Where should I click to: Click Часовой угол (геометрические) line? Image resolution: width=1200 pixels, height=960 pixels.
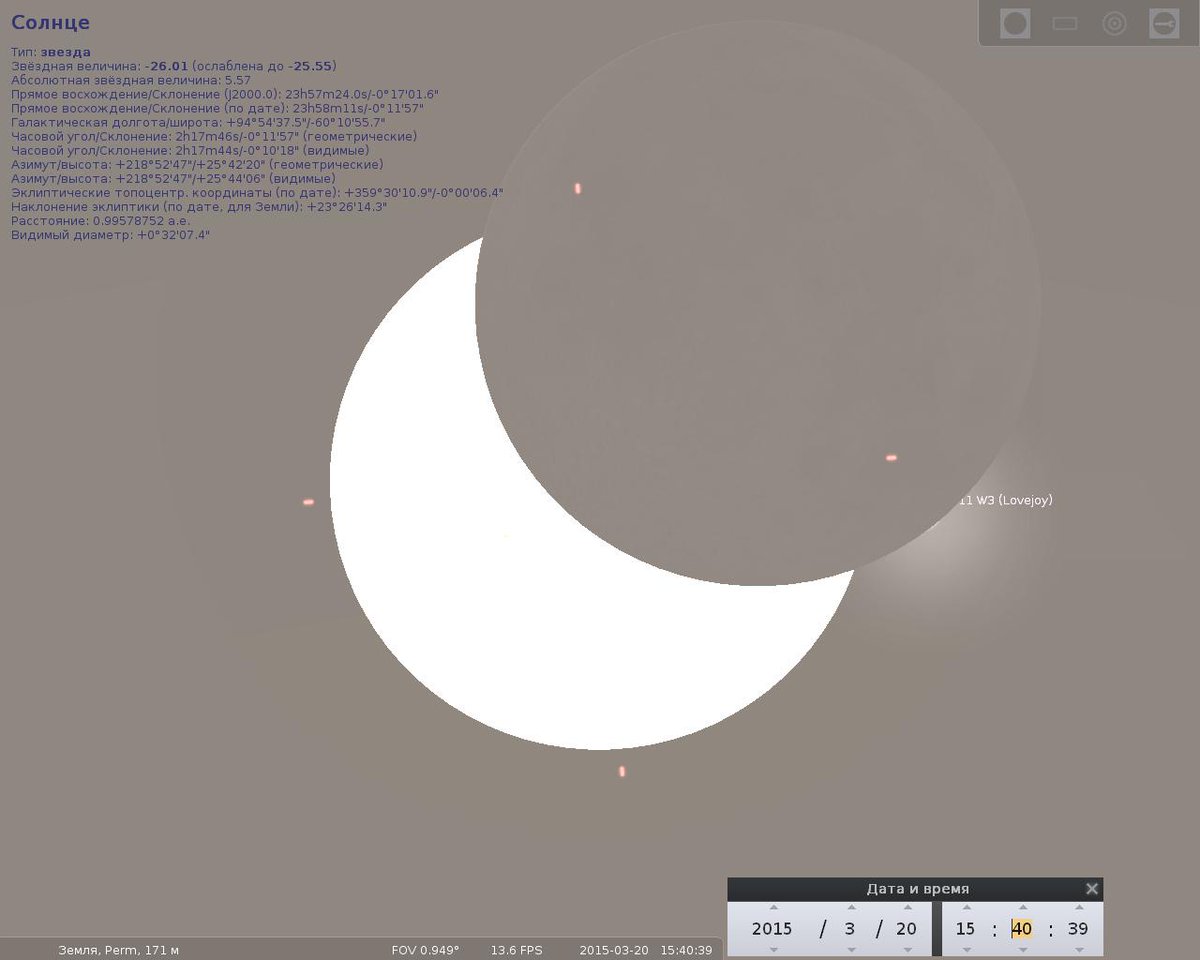pos(214,135)
